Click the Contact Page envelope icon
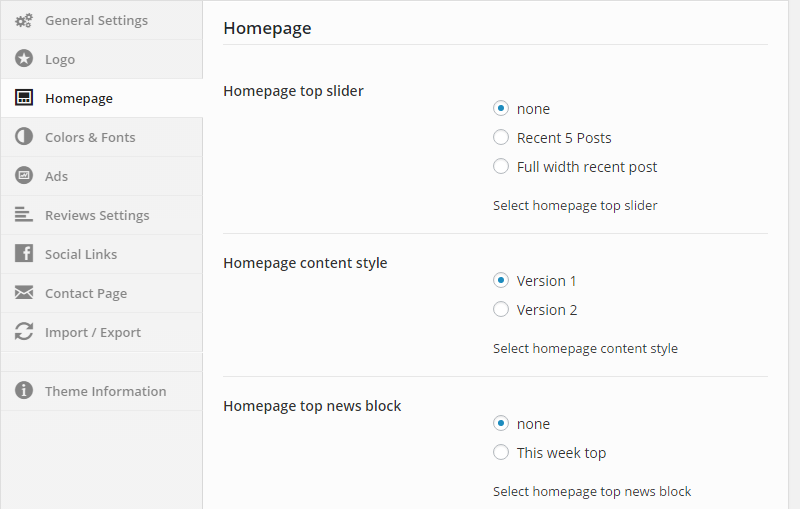This screenshot has width=800, height=509. coord(24,293)
